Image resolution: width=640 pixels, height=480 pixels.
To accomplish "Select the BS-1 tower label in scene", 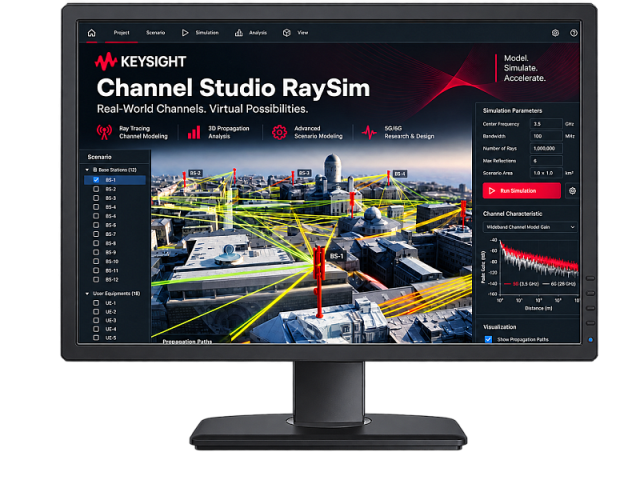I will [x=336, y=256].
